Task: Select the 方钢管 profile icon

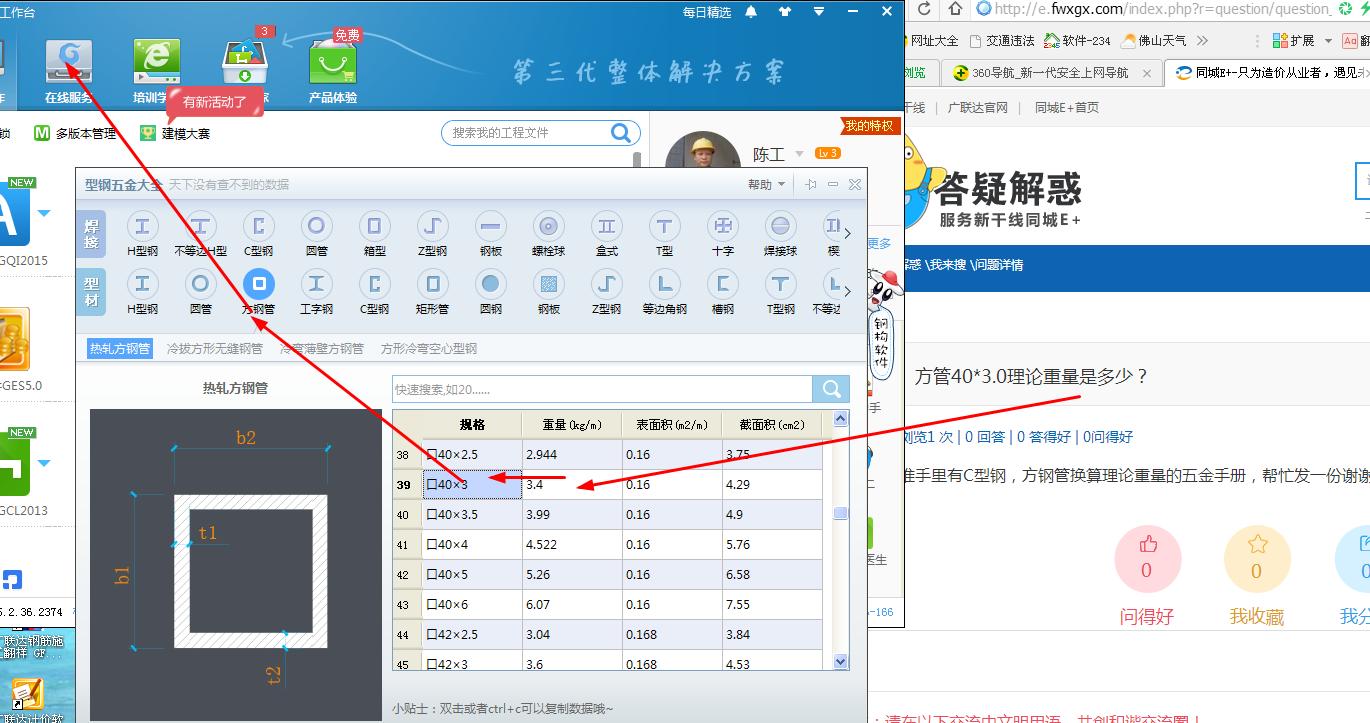Action: [x=259, y=284]
